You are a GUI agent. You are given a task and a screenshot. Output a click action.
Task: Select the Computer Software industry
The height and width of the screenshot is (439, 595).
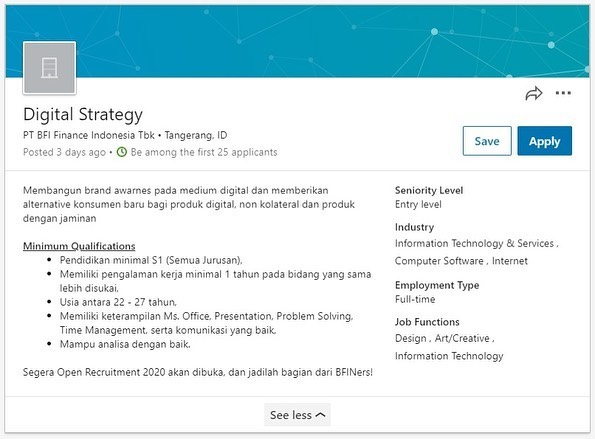pos(439,261)
